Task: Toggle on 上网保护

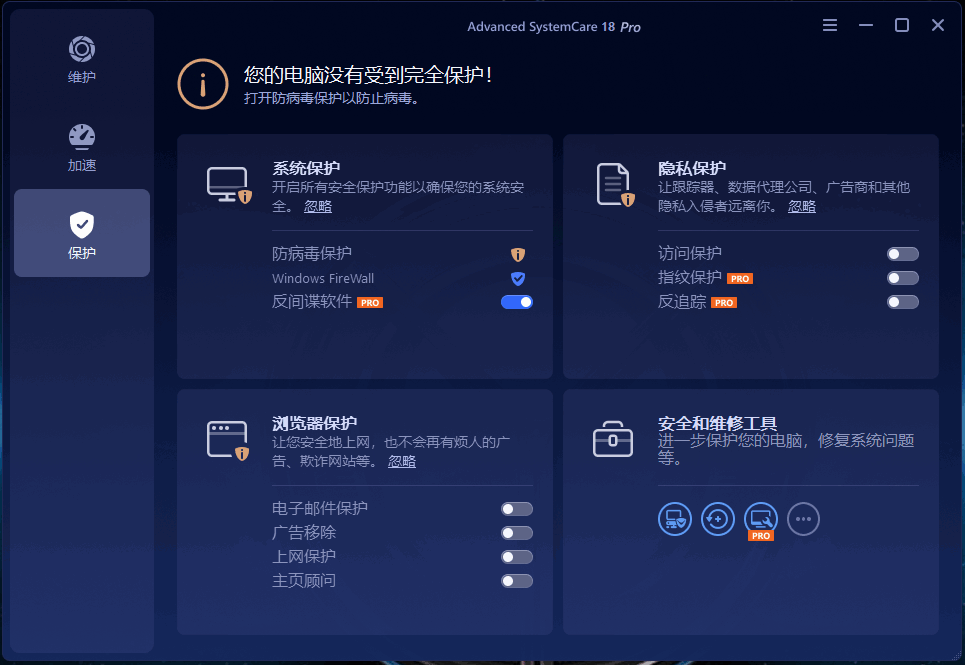Action: (x=517, y=557)
